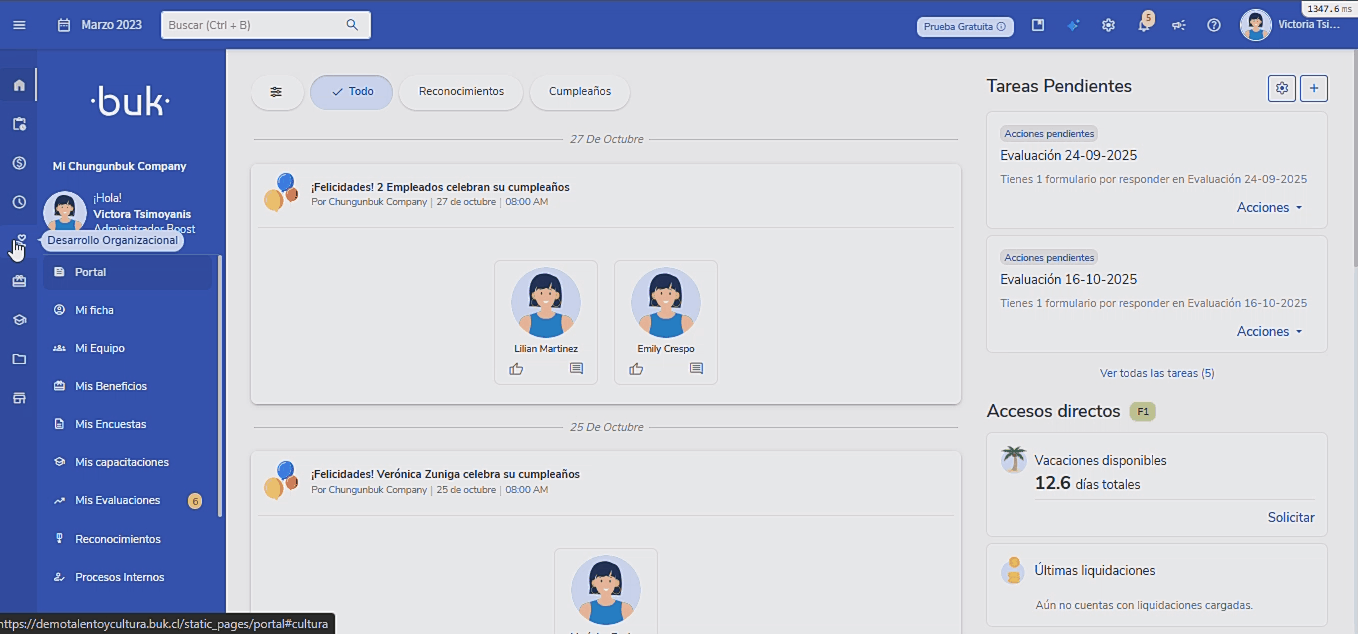Toggle the Reconocimientos filter chip
1358x634 pixels.
tap(461, 92)
